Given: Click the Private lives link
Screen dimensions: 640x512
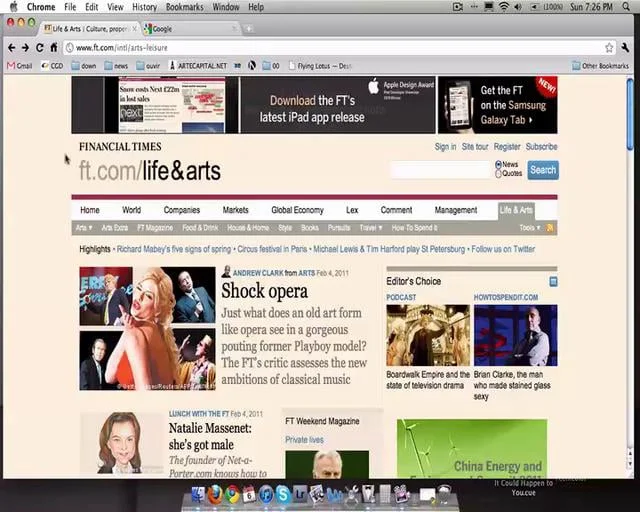Looking at the screenshot, I should tap(304, 440).
